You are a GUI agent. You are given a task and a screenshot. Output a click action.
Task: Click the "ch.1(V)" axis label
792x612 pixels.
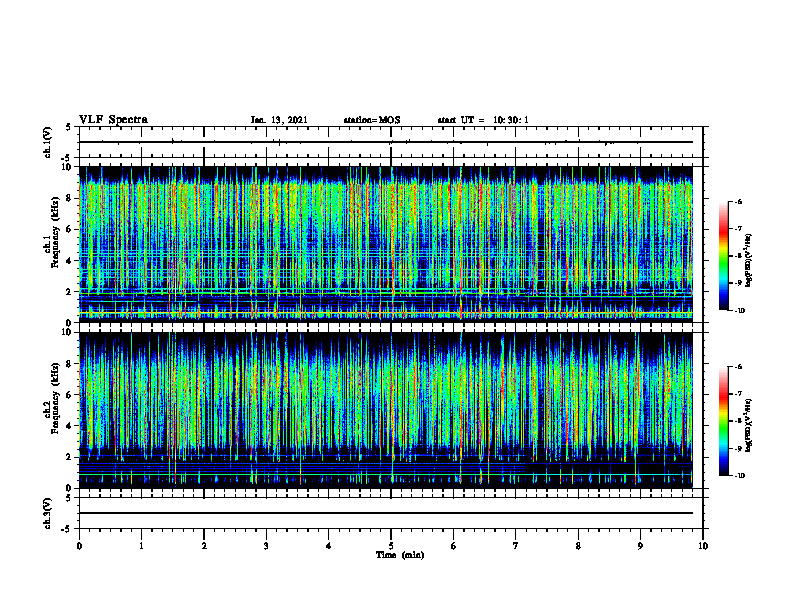click(47, 142)
